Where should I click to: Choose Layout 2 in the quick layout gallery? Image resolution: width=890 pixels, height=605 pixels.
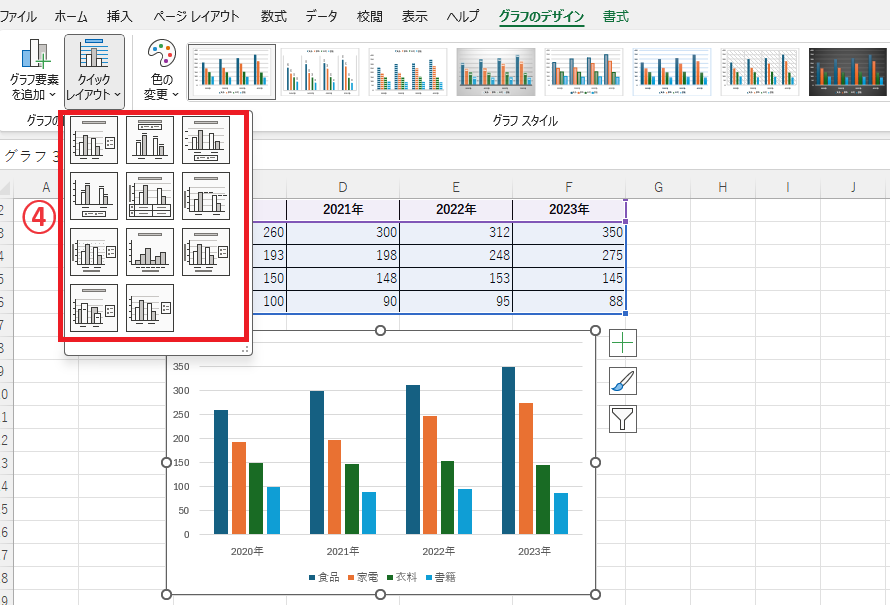point(150,140)
